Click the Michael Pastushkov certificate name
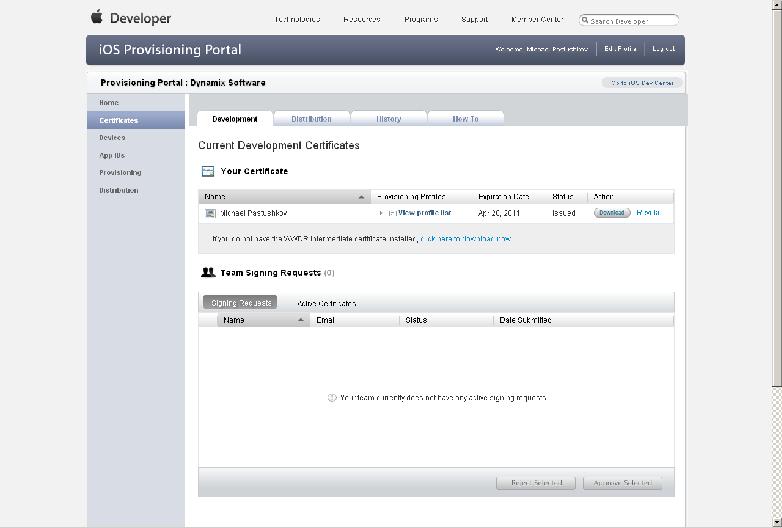 point(254,213)
